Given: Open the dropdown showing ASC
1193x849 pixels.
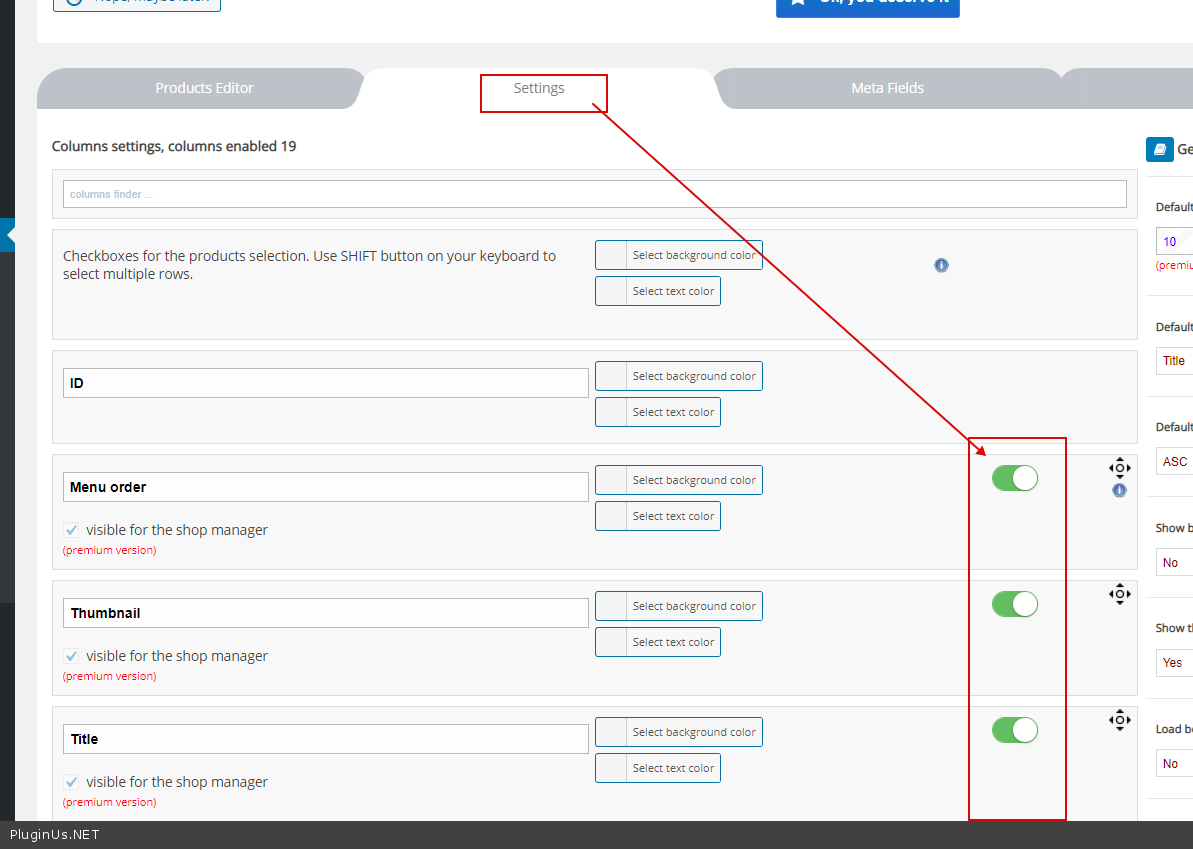Looking at the screenshot, I should pyautogui.click(x=1175, y=462).
